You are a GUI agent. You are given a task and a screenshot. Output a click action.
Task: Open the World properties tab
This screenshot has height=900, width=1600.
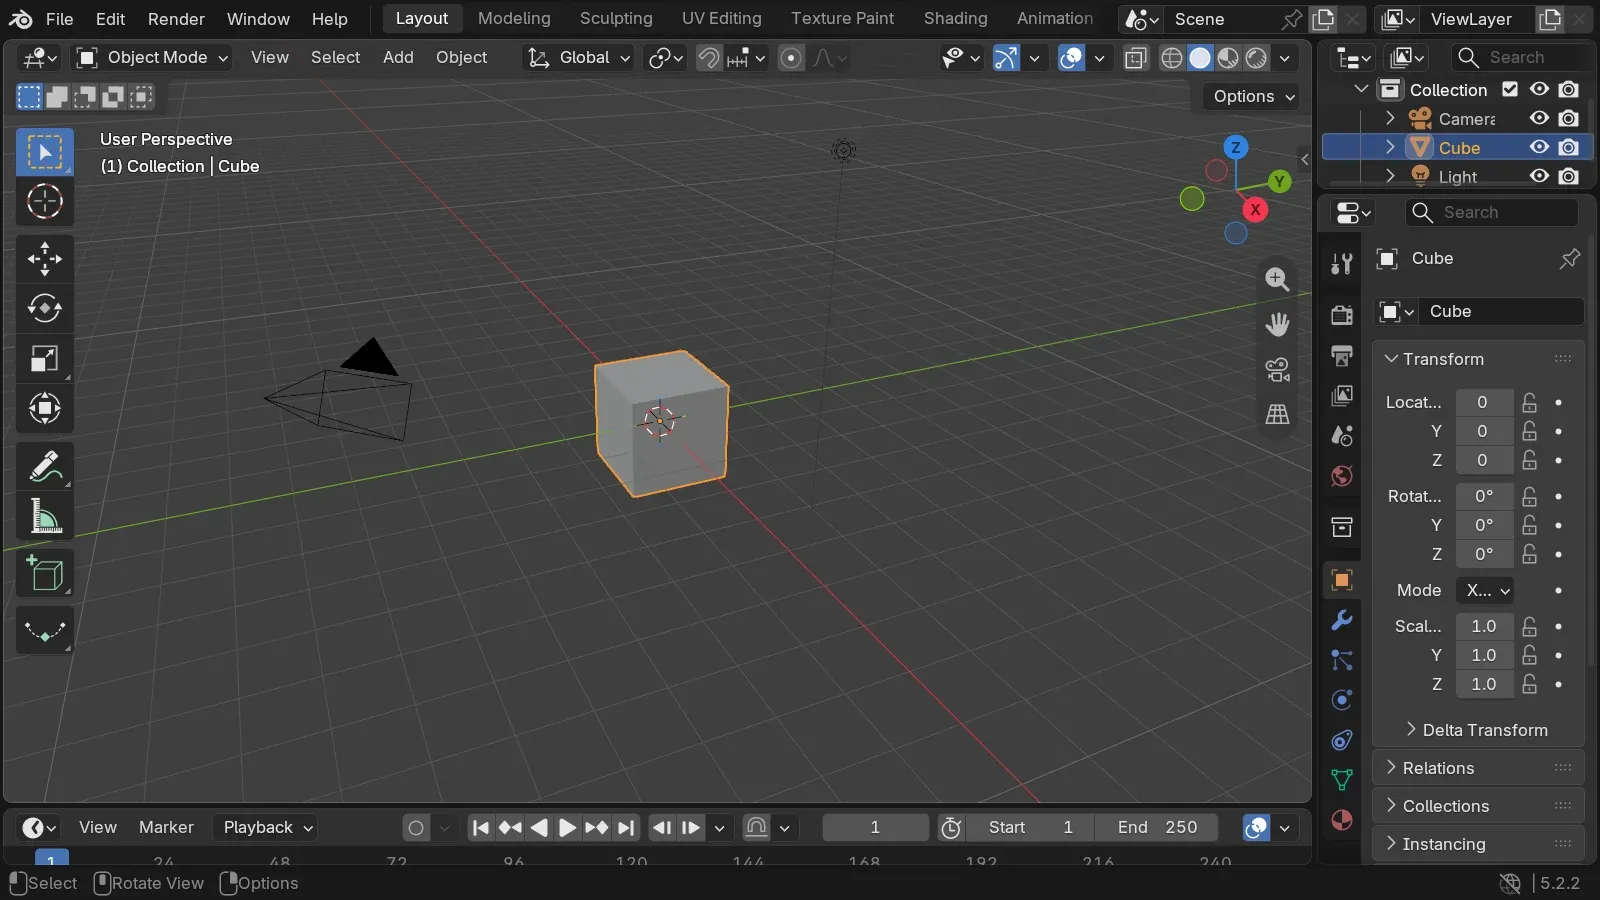1342,476
